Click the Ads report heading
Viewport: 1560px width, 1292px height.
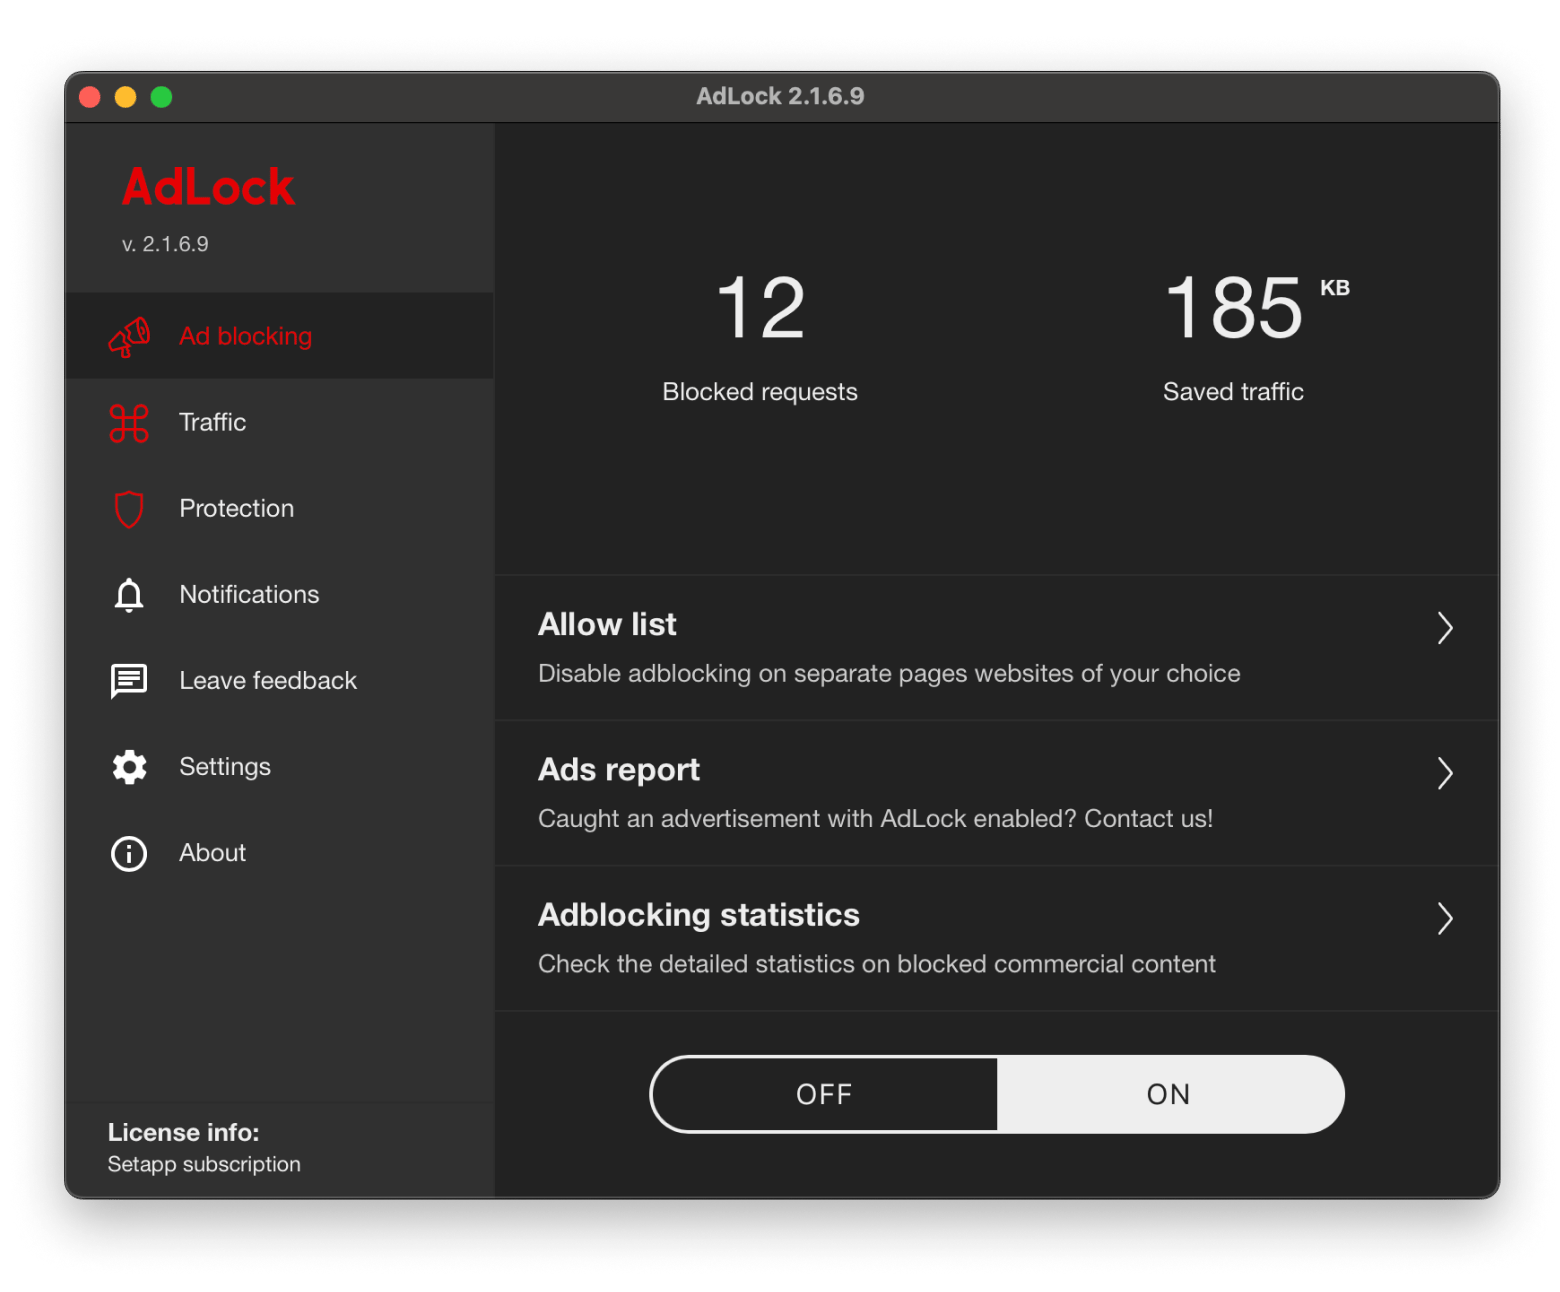point(619,769)
